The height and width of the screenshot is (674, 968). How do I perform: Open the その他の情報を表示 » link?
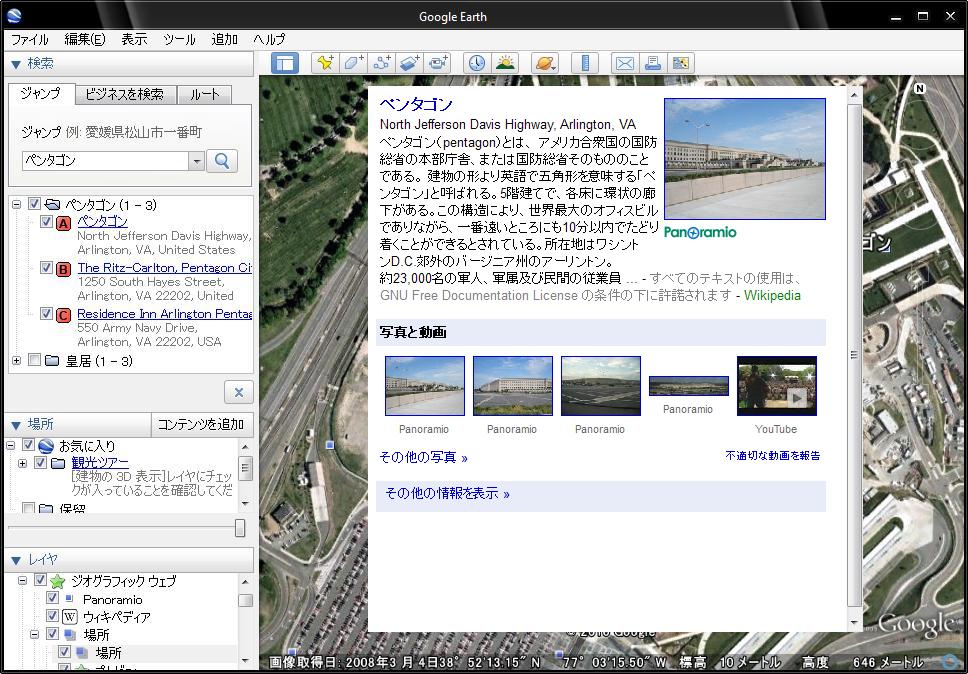[448, 494]
